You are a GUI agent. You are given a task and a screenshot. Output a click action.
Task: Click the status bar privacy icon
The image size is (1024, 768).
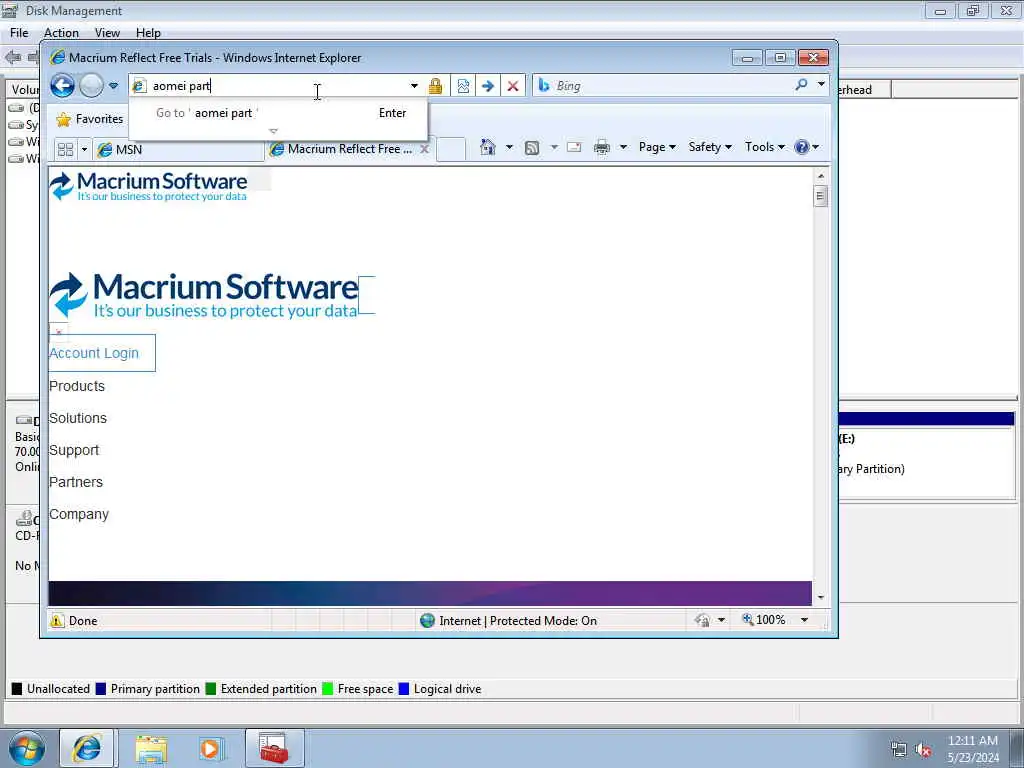point(703,620)
